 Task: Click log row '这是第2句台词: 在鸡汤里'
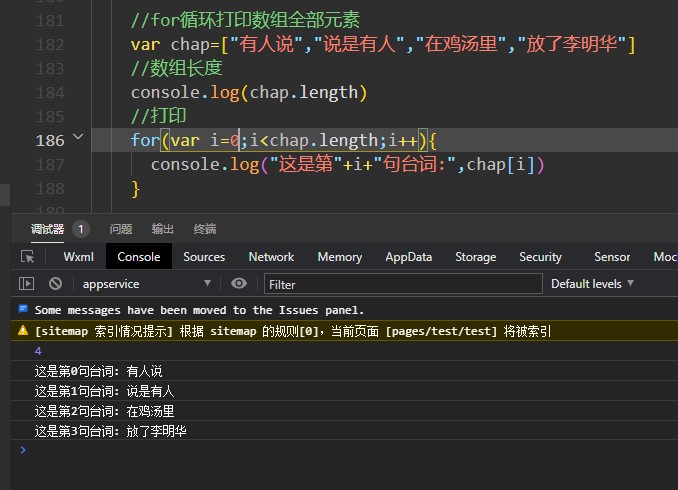tap(344, 411)
